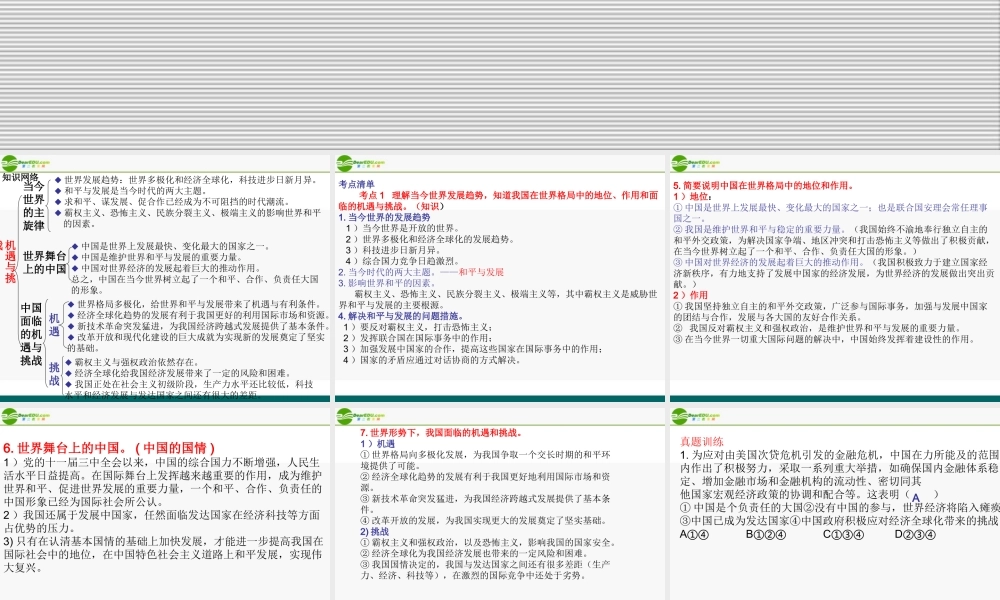Image resolution: width=1000 pixels, height=600 pixels.
Task: Click the BearEDU logo on the 知识网络 slide
Action: tap(26, 164)
